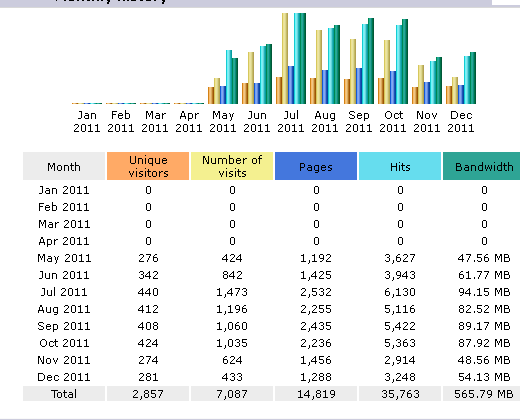
Task: Click the Month column header
Action: coord(64,166)
